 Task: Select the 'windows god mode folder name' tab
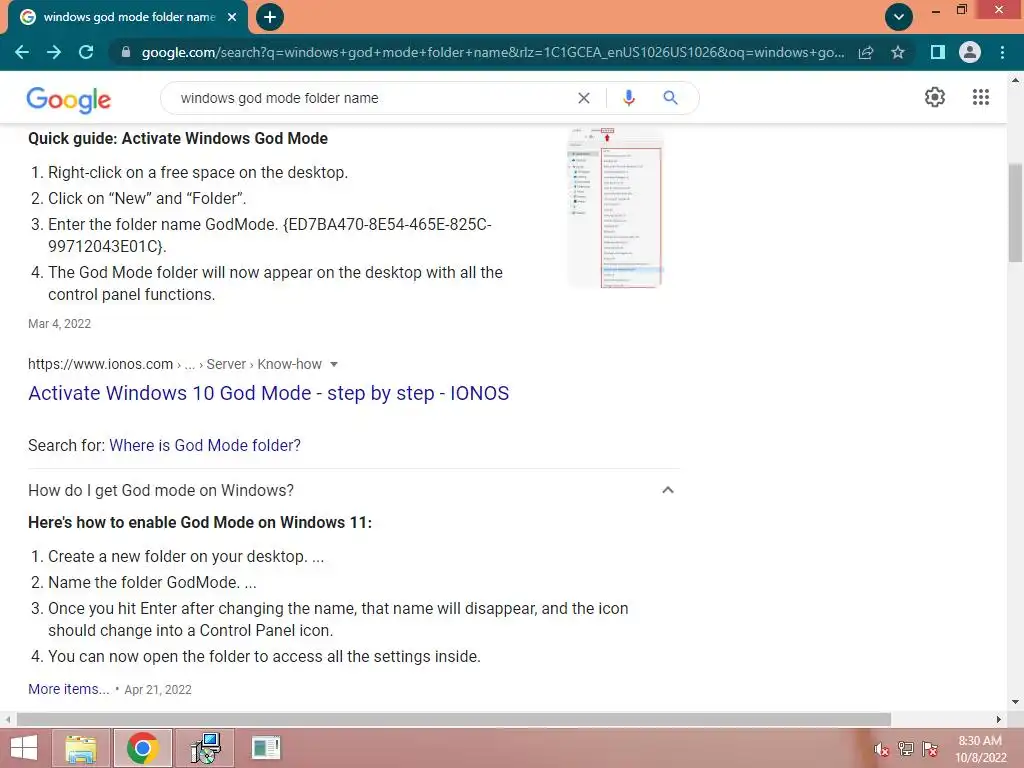(x=129, y=17)
